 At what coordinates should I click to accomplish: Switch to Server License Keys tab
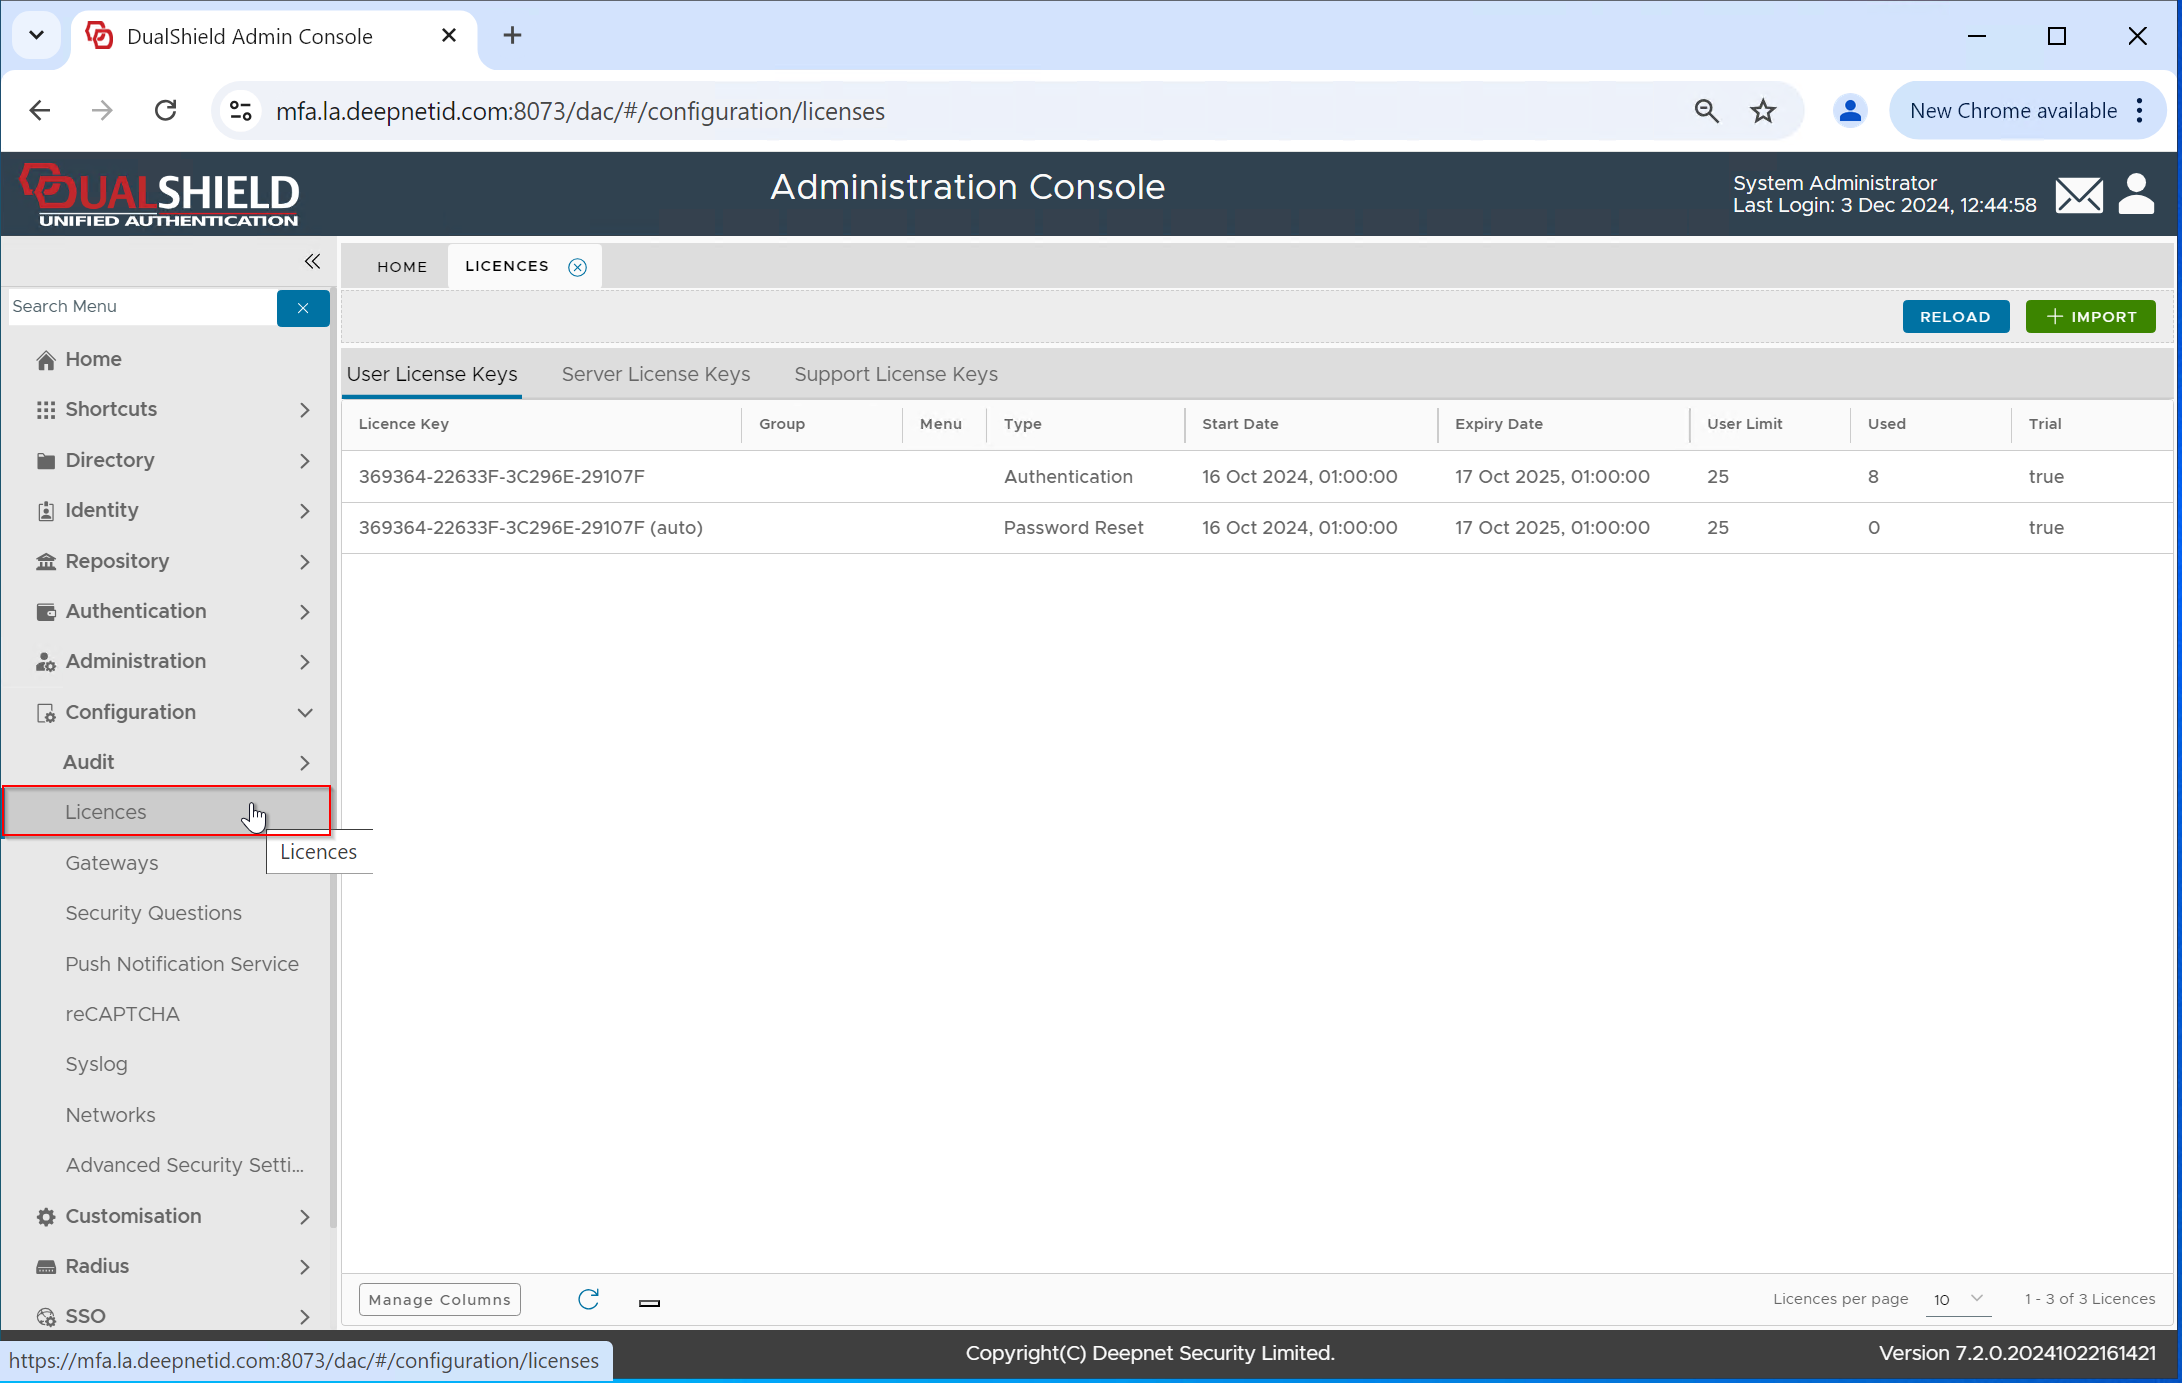[x=655, y=374]
